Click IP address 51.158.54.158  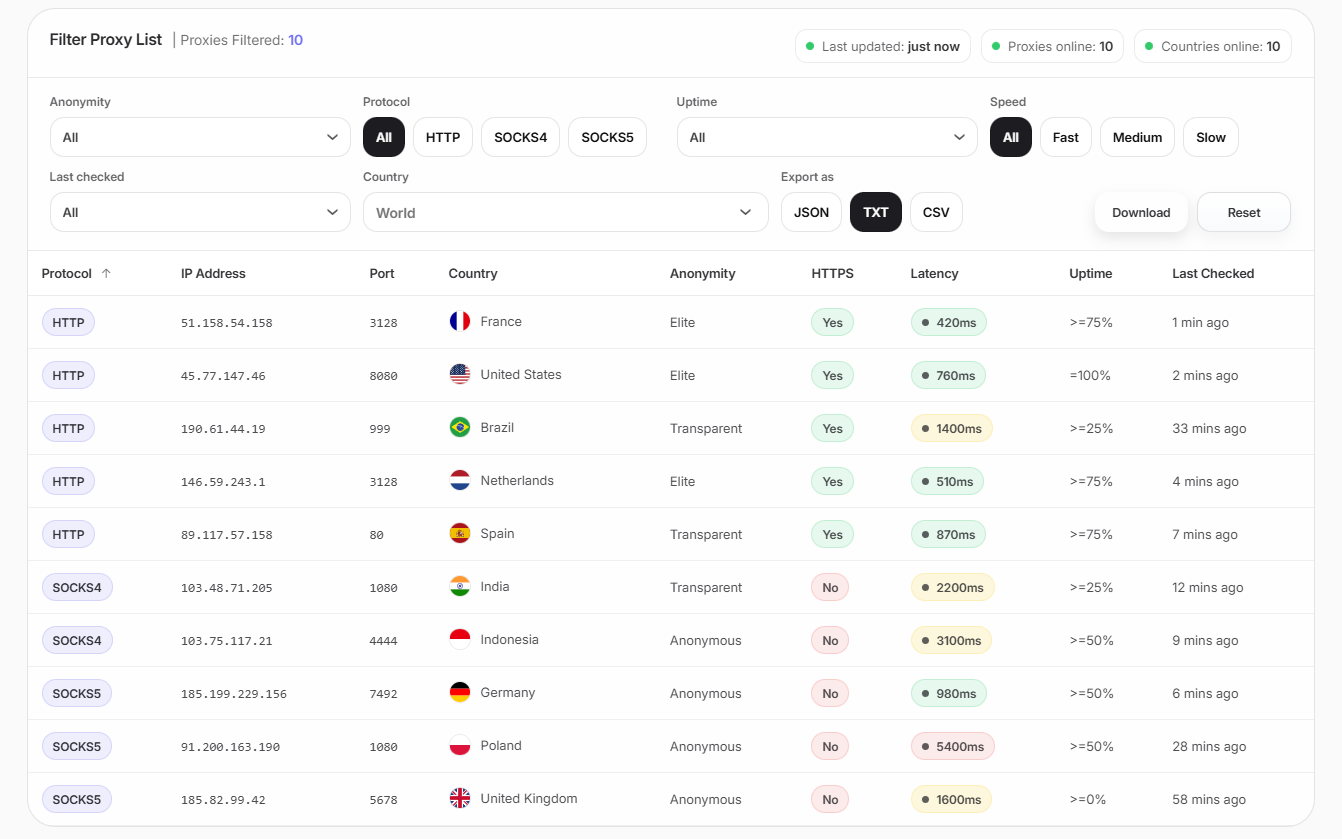pyautogui.click(x=227, y=323)
